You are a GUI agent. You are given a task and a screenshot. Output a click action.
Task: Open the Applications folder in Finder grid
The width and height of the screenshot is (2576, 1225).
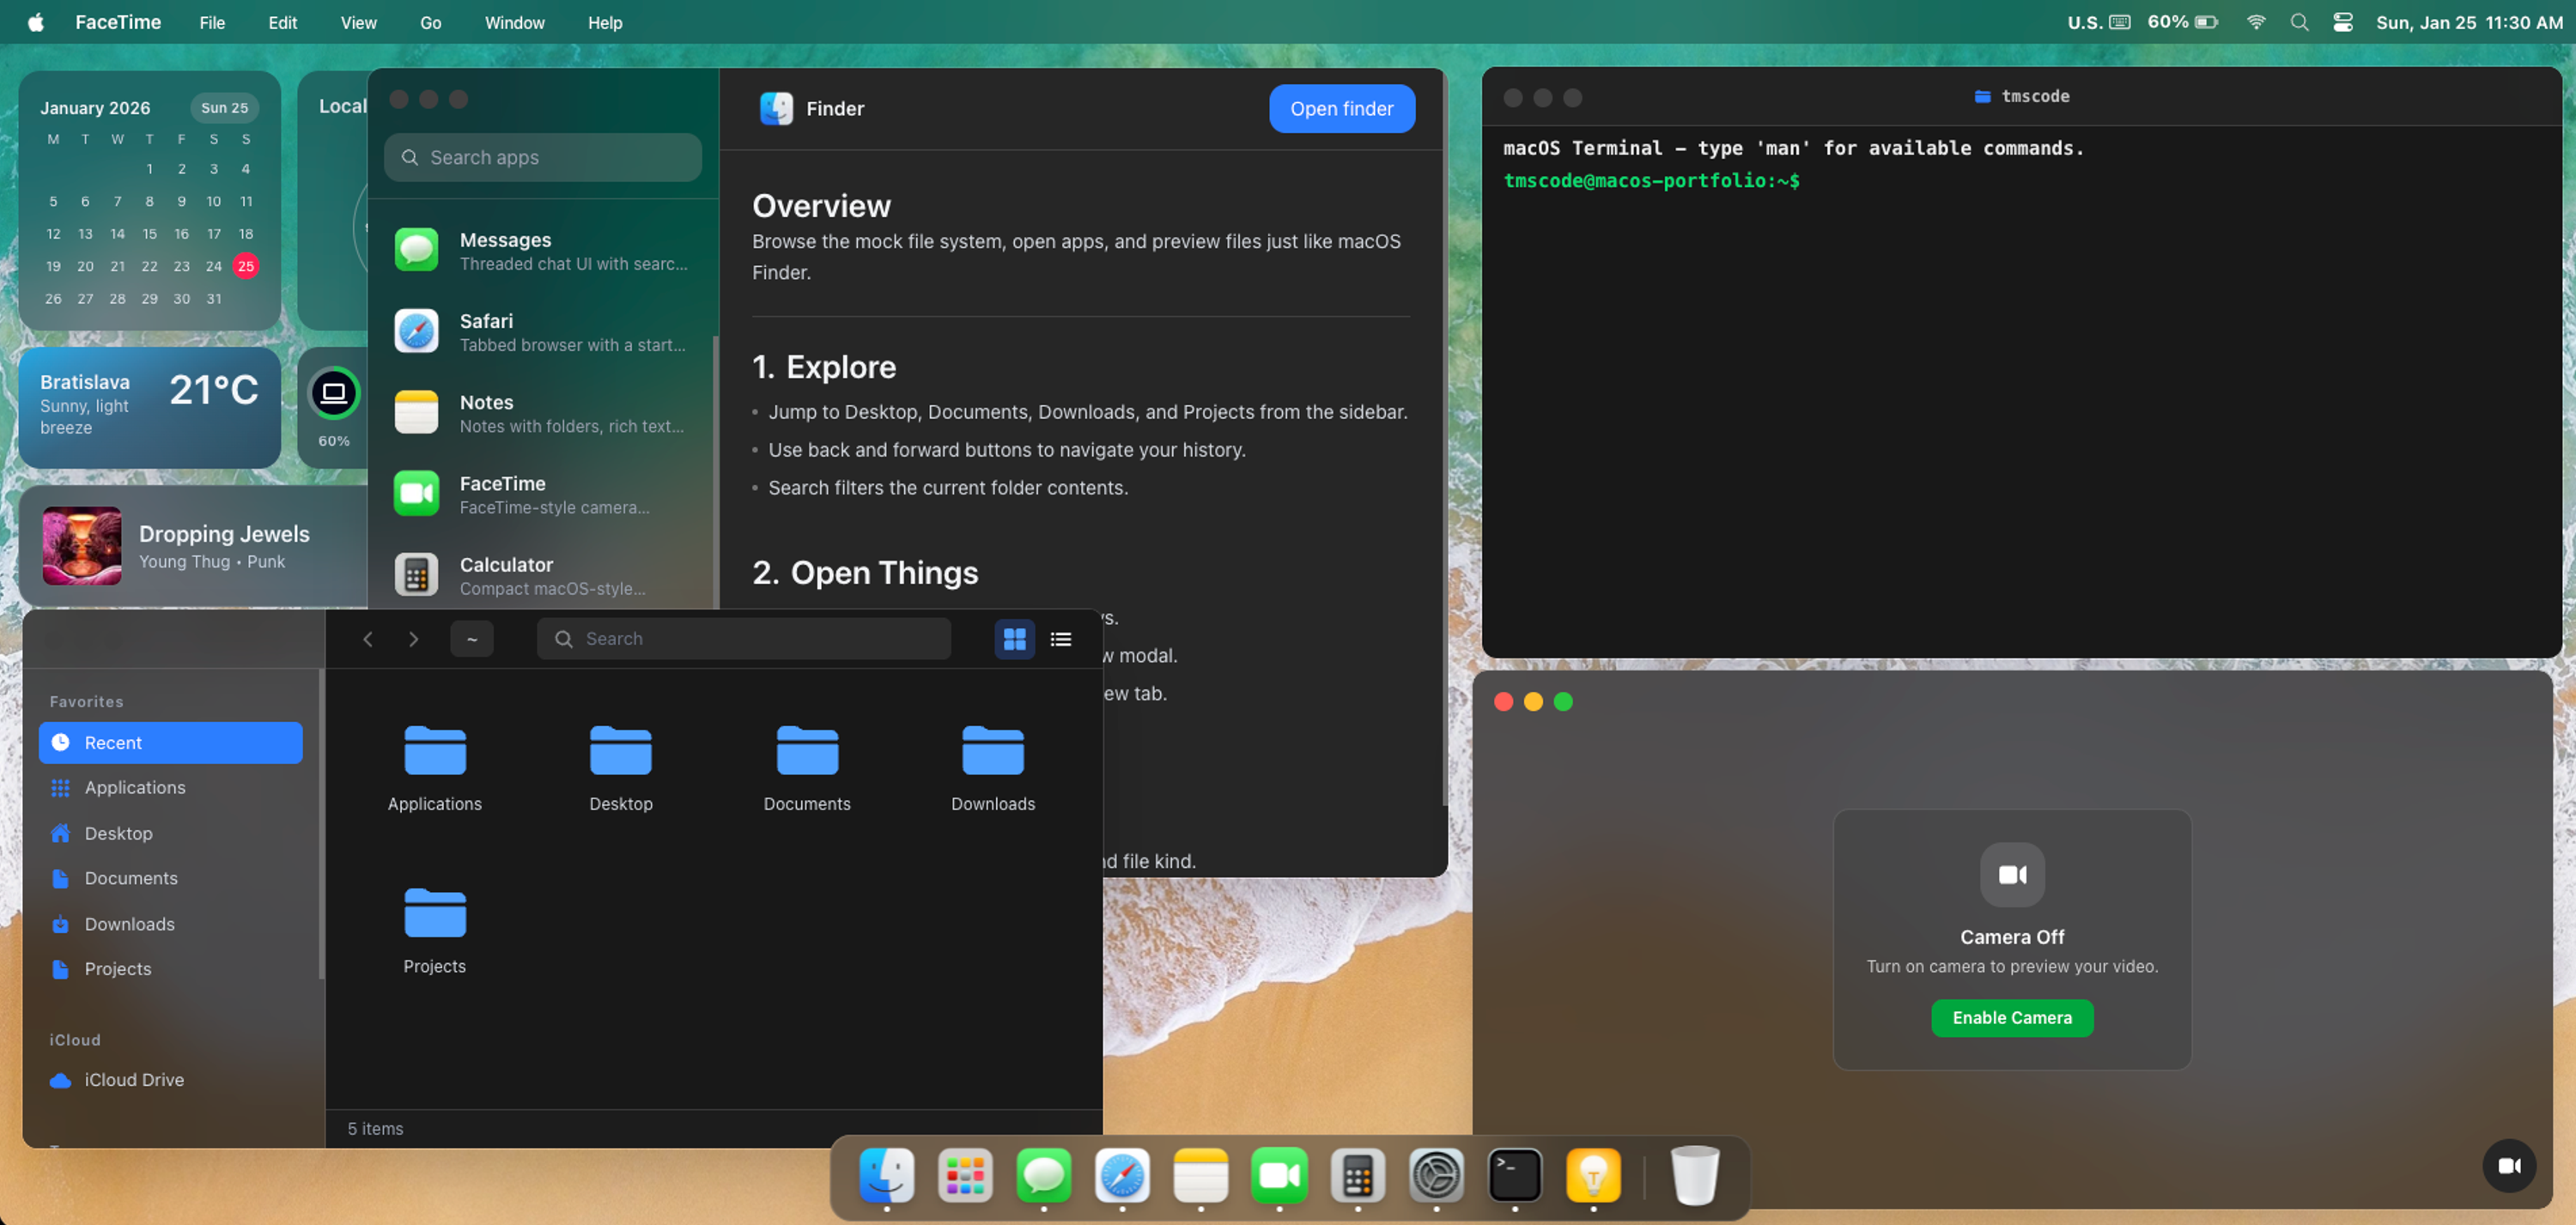click(434, 768)
